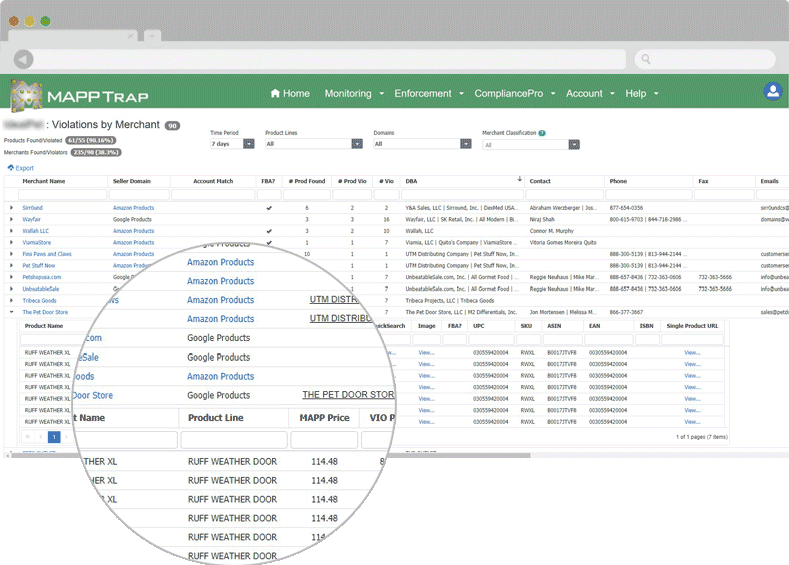
Task: Click the Home house icon
Action: [275, 93]
